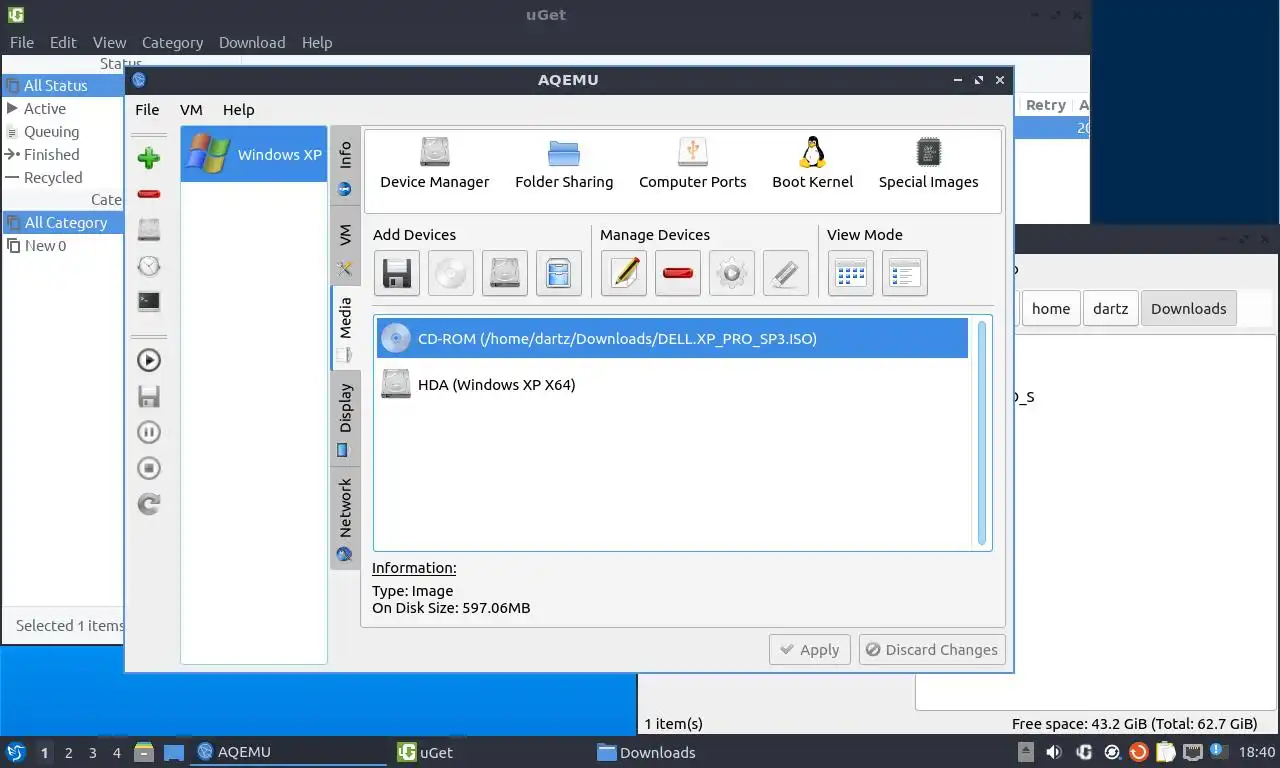Switch to the Info tab

[345, 166]
